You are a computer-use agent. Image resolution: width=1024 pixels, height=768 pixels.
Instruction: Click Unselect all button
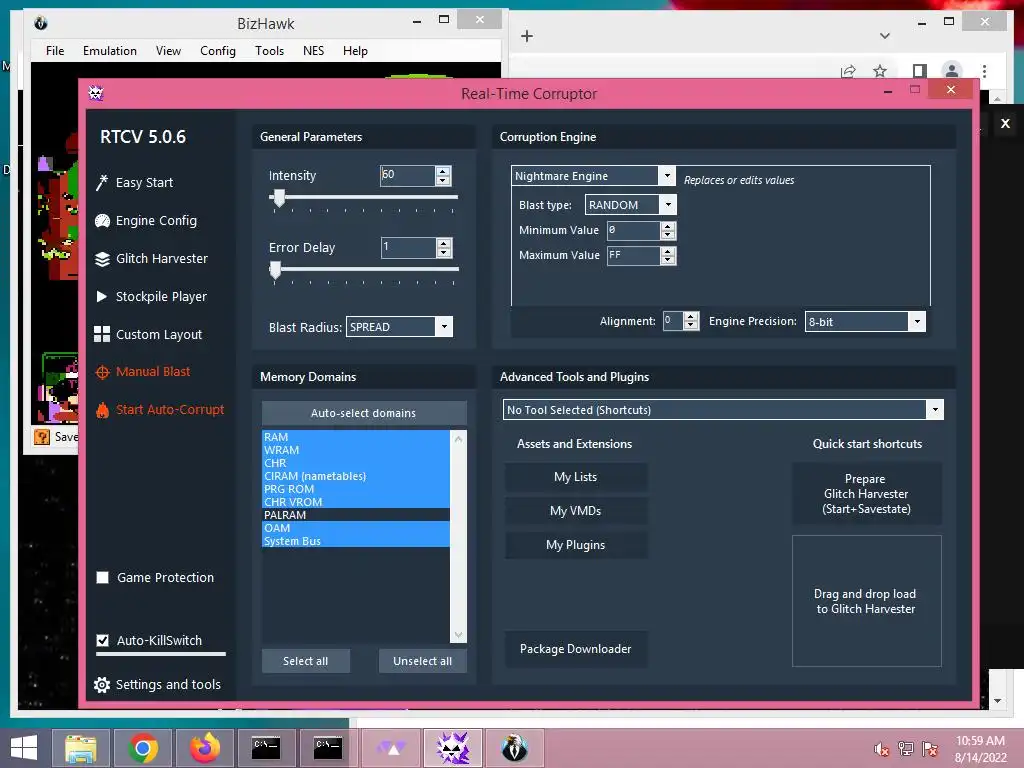tap(423, 661)
